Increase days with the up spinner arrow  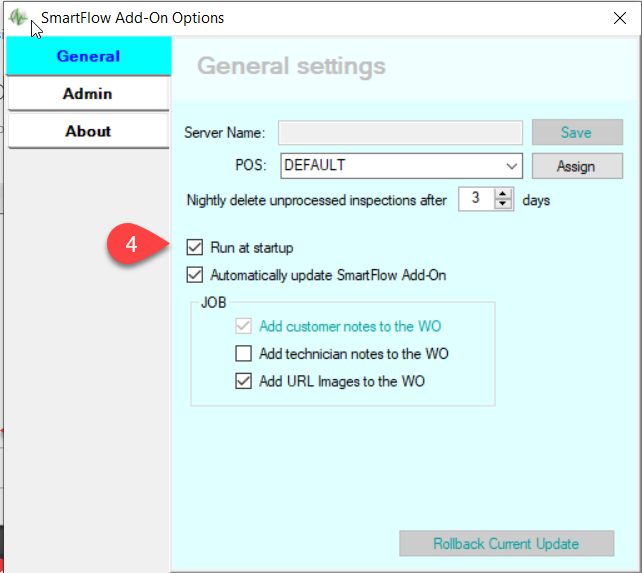click(x=503, y=193)
